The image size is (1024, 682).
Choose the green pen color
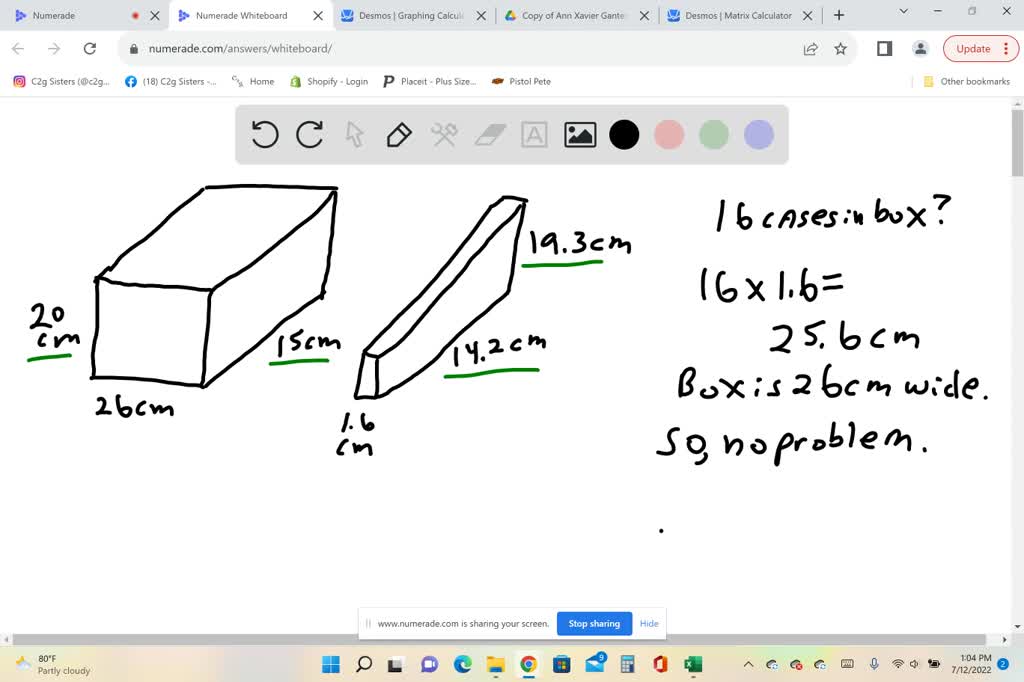tap(714, 135)
